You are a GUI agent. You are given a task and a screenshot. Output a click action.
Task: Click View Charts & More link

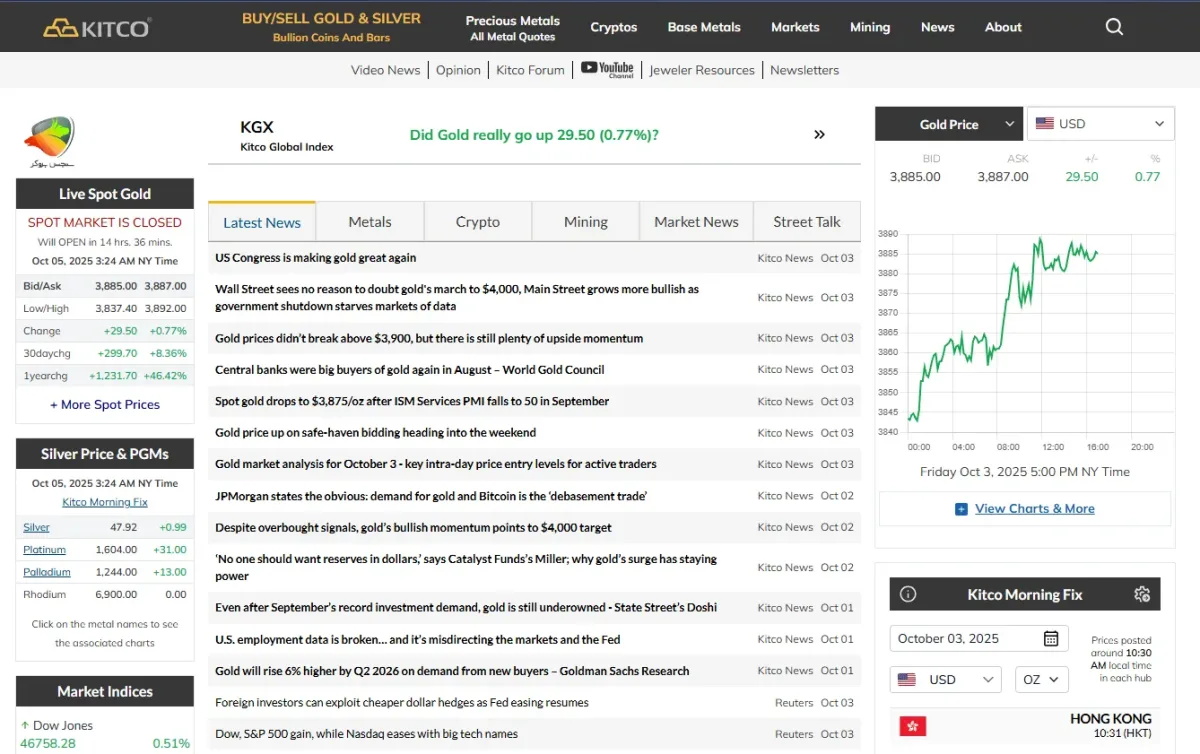[x=1035, y=509]
